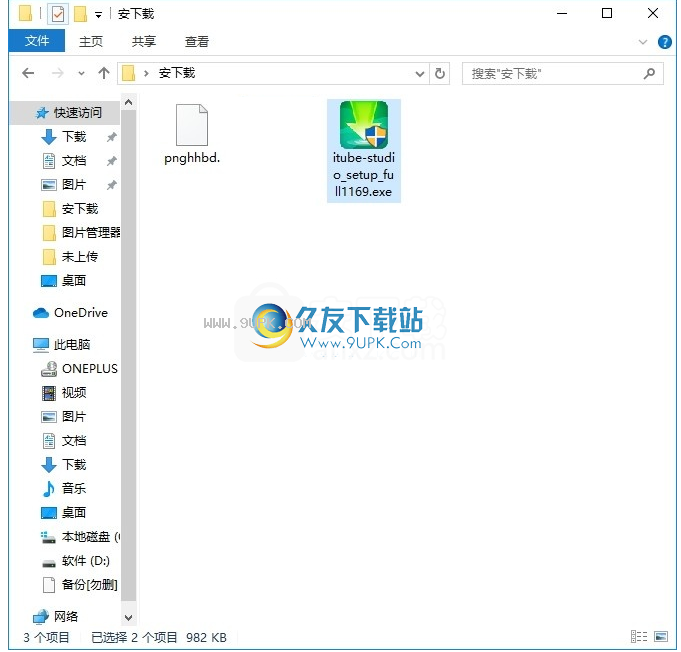
Task: Switch to the 查看 ribbon tab
Action: coord(197,42)
